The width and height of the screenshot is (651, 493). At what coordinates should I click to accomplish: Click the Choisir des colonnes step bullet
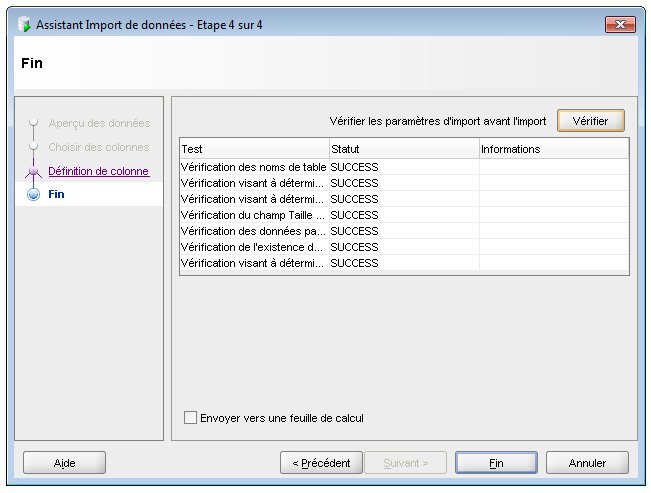(x=33, y=147)
